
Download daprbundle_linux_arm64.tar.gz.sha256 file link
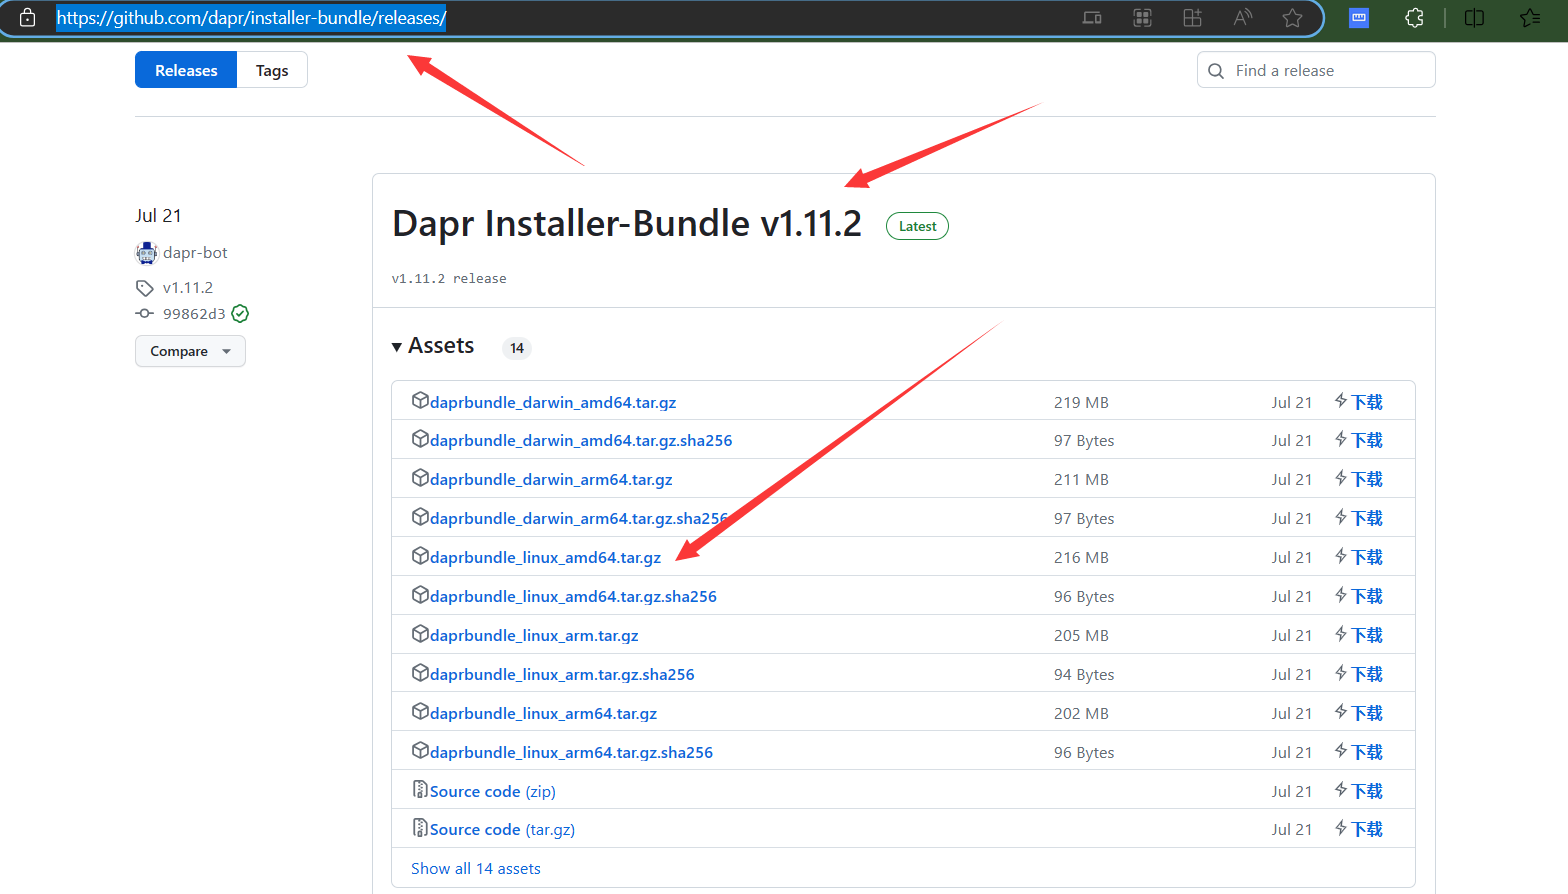[x=571, y=753]
